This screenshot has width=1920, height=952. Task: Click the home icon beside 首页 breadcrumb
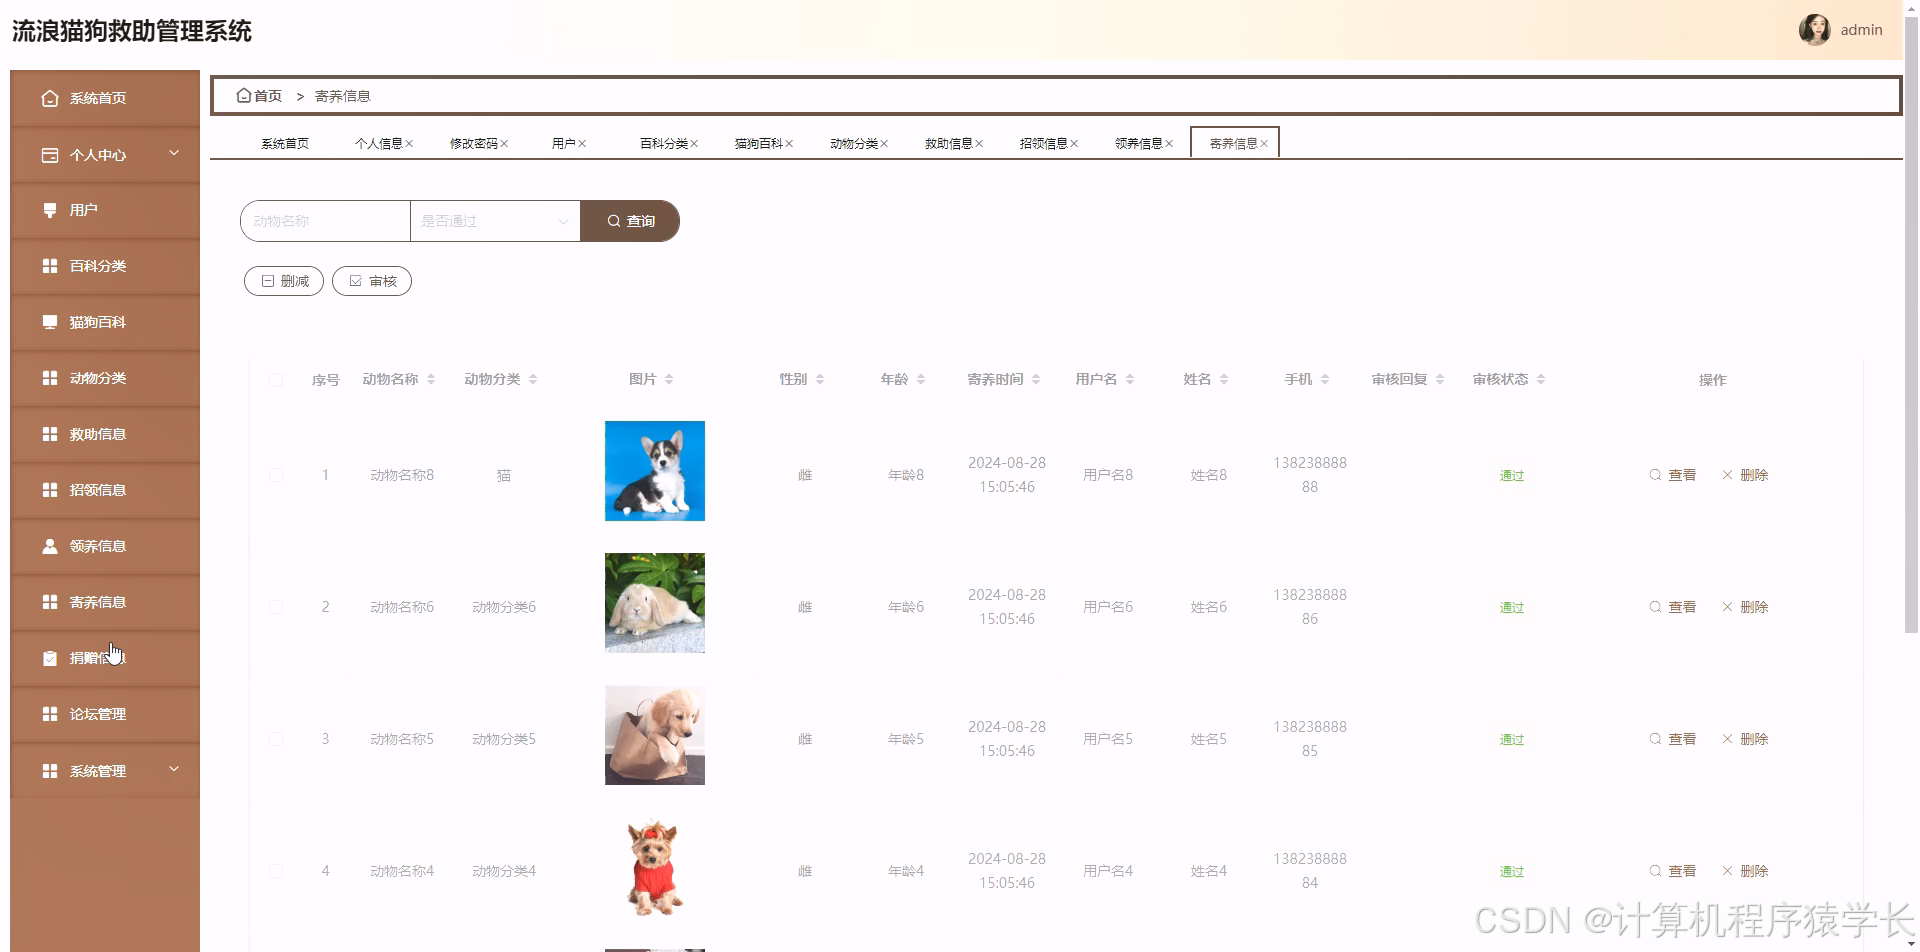(243, 95)
